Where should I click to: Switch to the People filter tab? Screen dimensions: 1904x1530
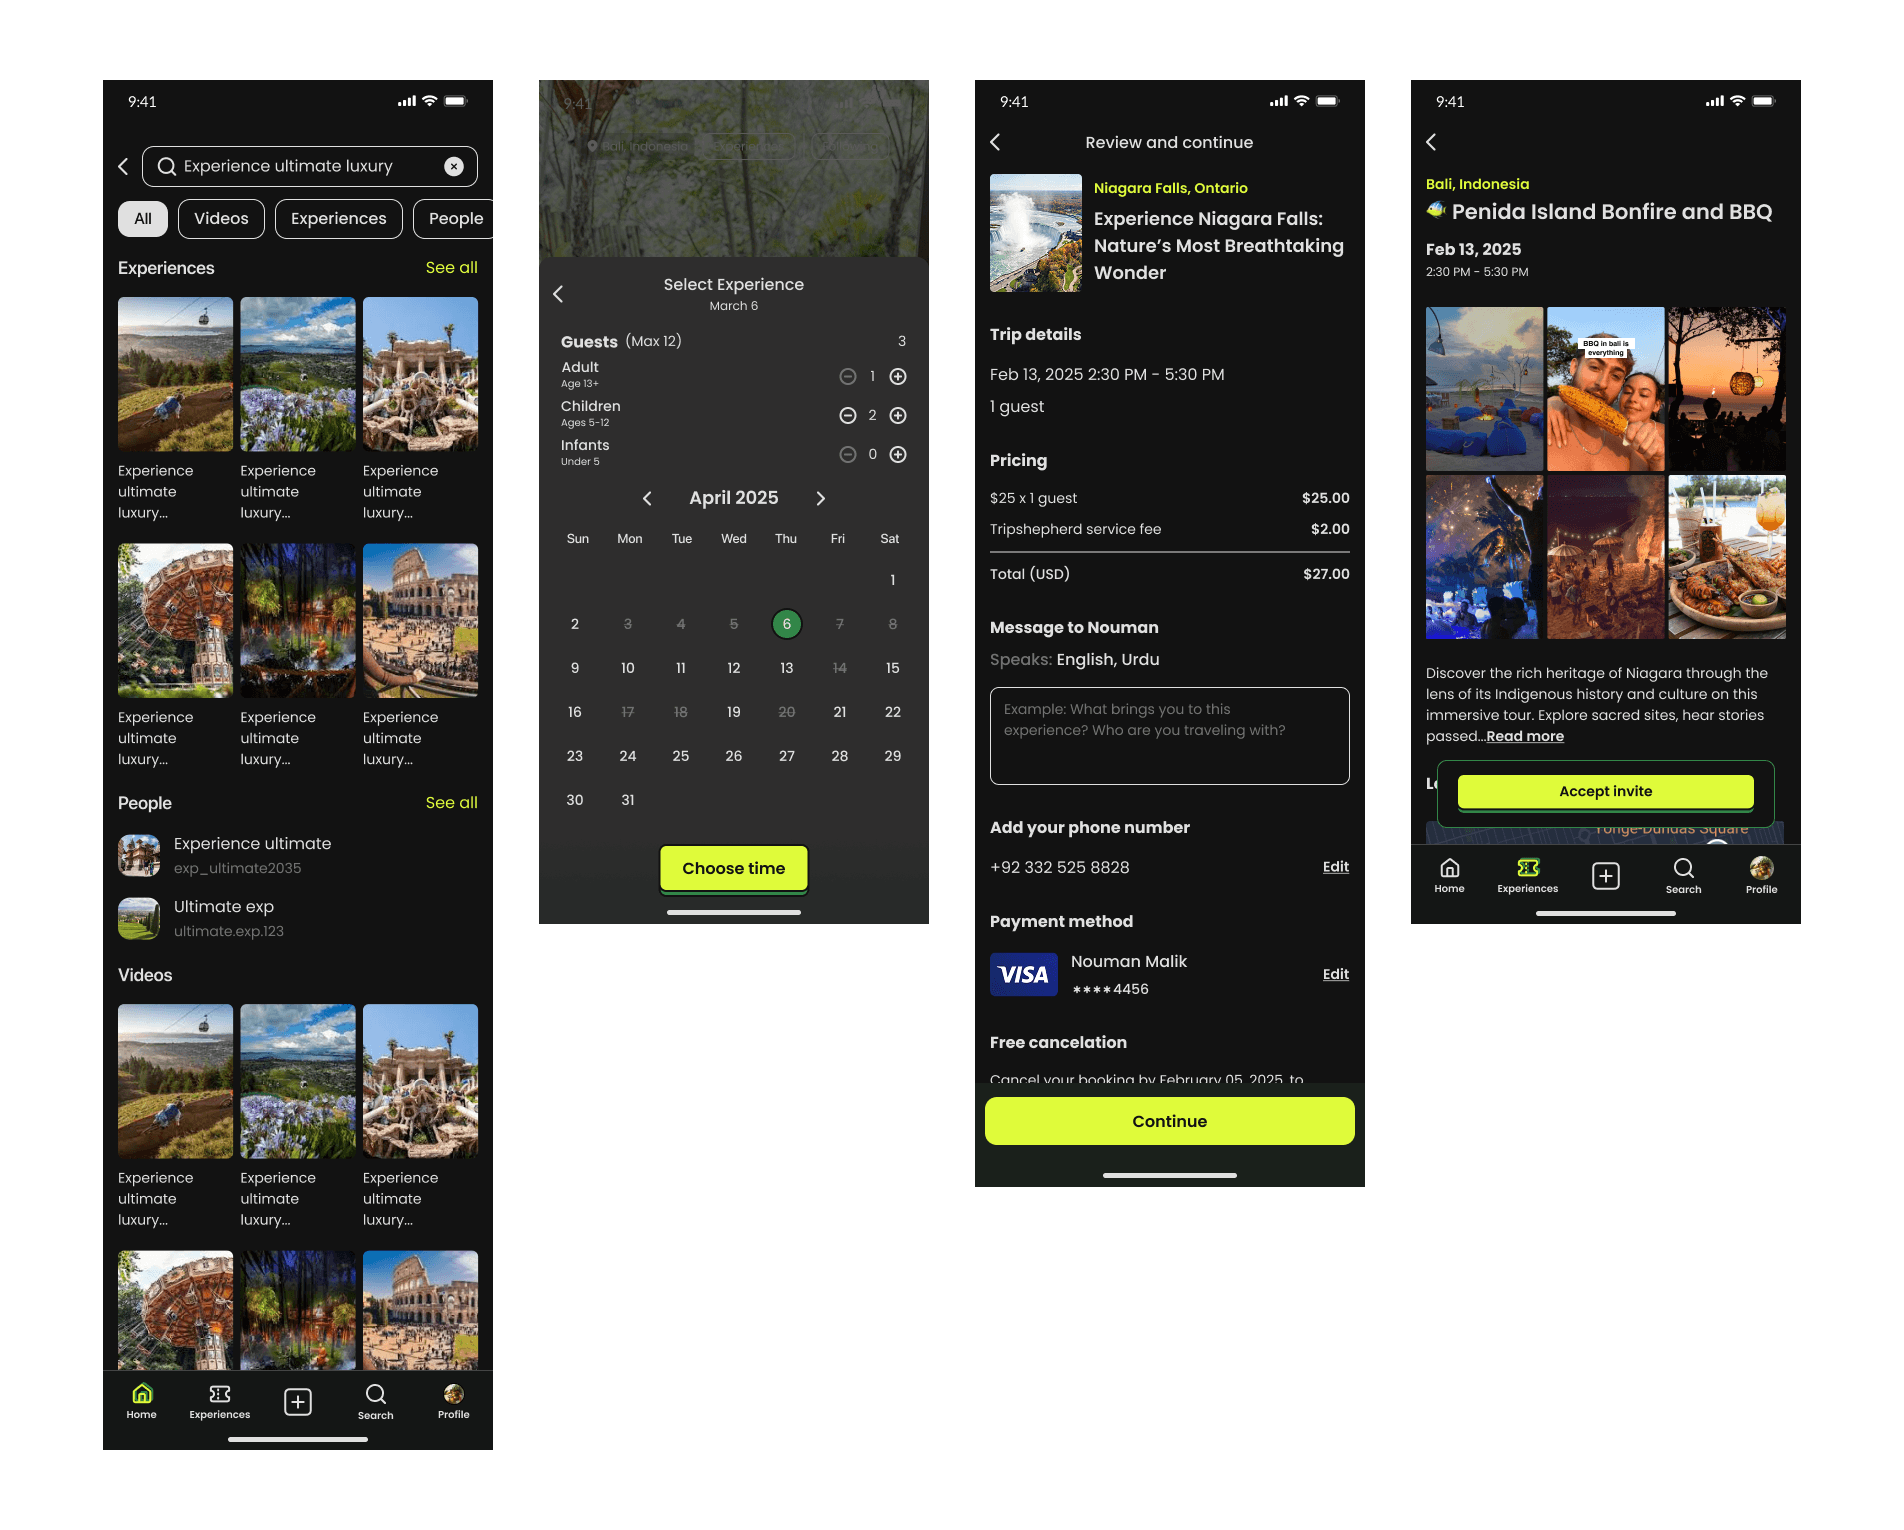(456, 218)
